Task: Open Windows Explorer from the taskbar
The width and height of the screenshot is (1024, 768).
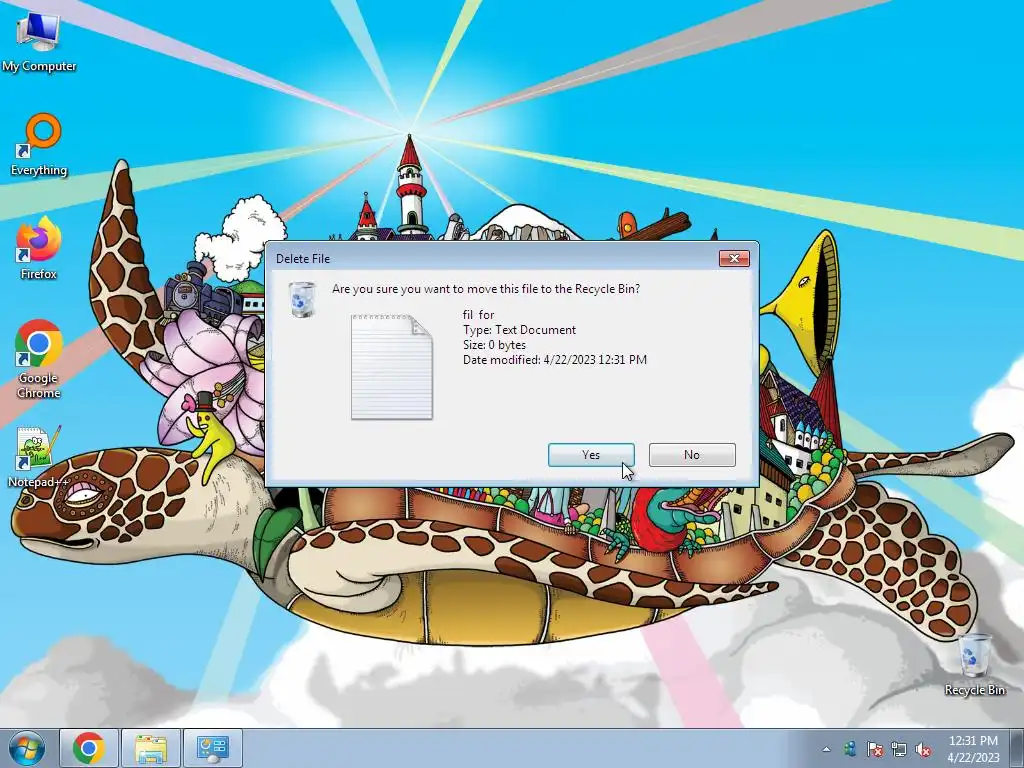Action: (x=151, y=748)
